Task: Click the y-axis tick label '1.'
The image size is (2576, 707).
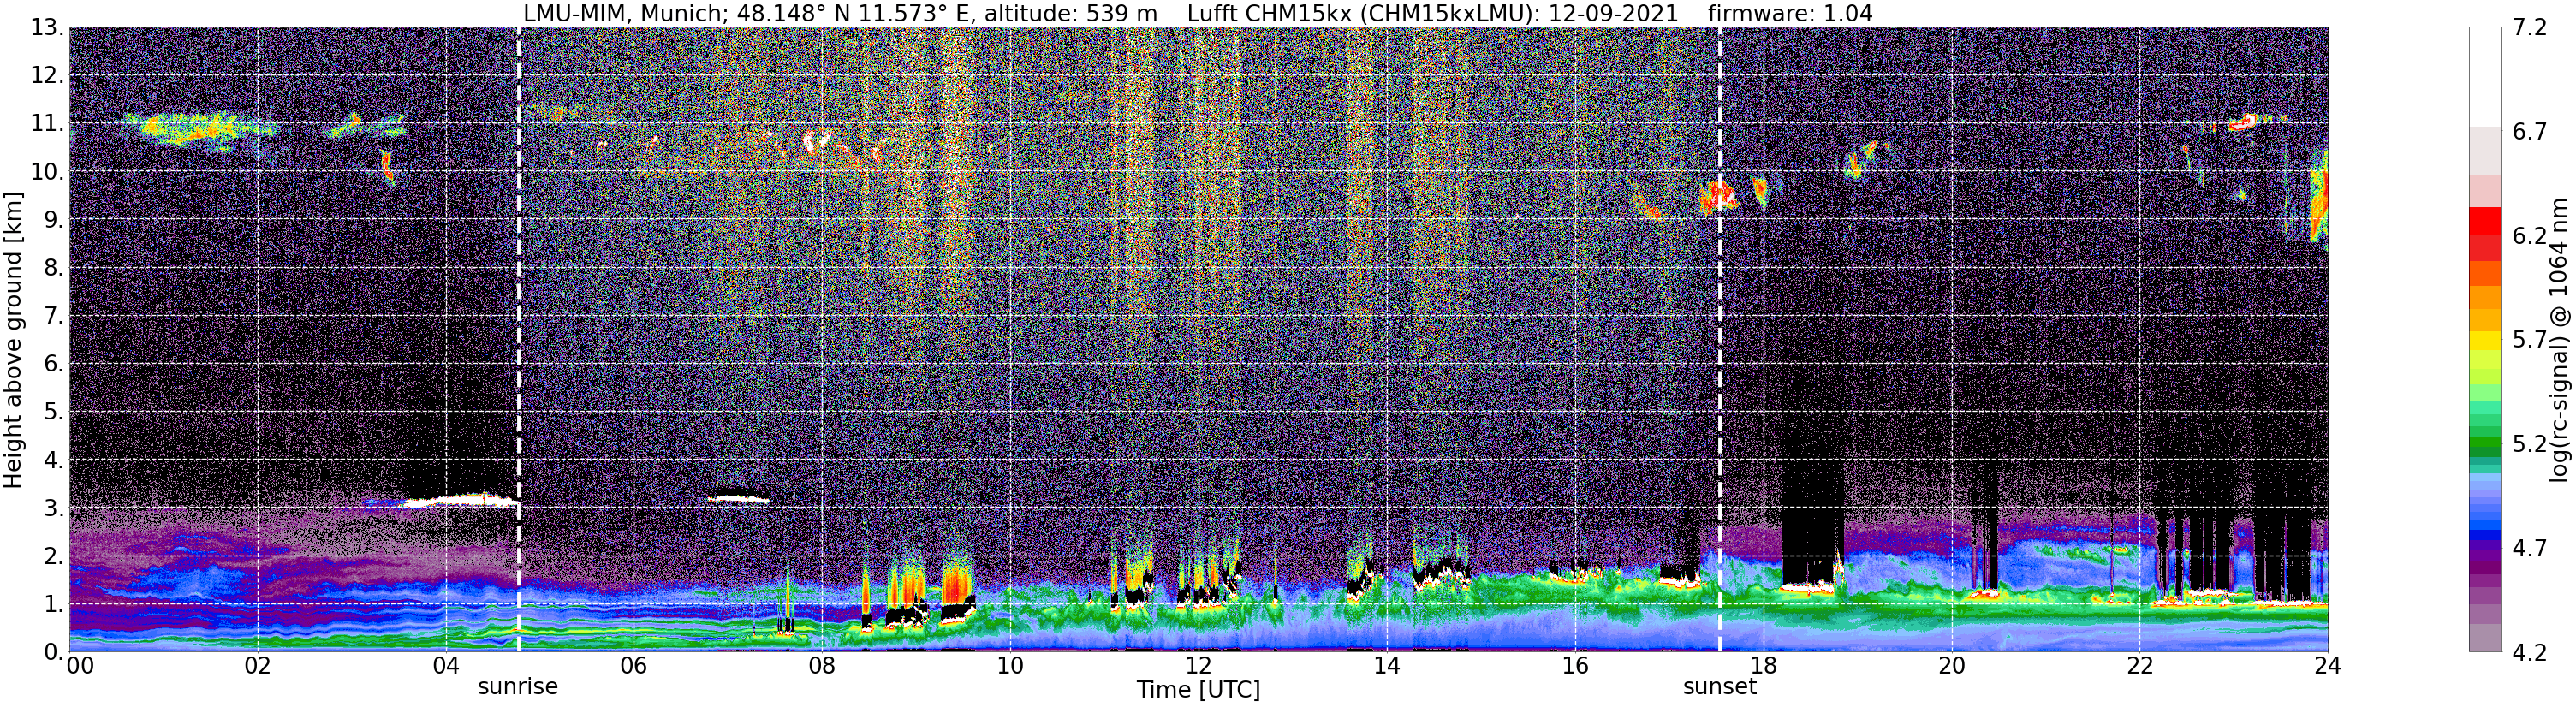Action: 53,604
